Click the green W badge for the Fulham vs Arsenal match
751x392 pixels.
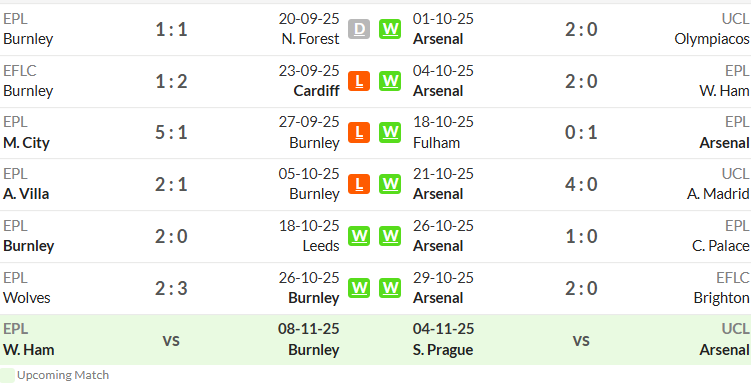pyautogui.click(x=390, y=133)
